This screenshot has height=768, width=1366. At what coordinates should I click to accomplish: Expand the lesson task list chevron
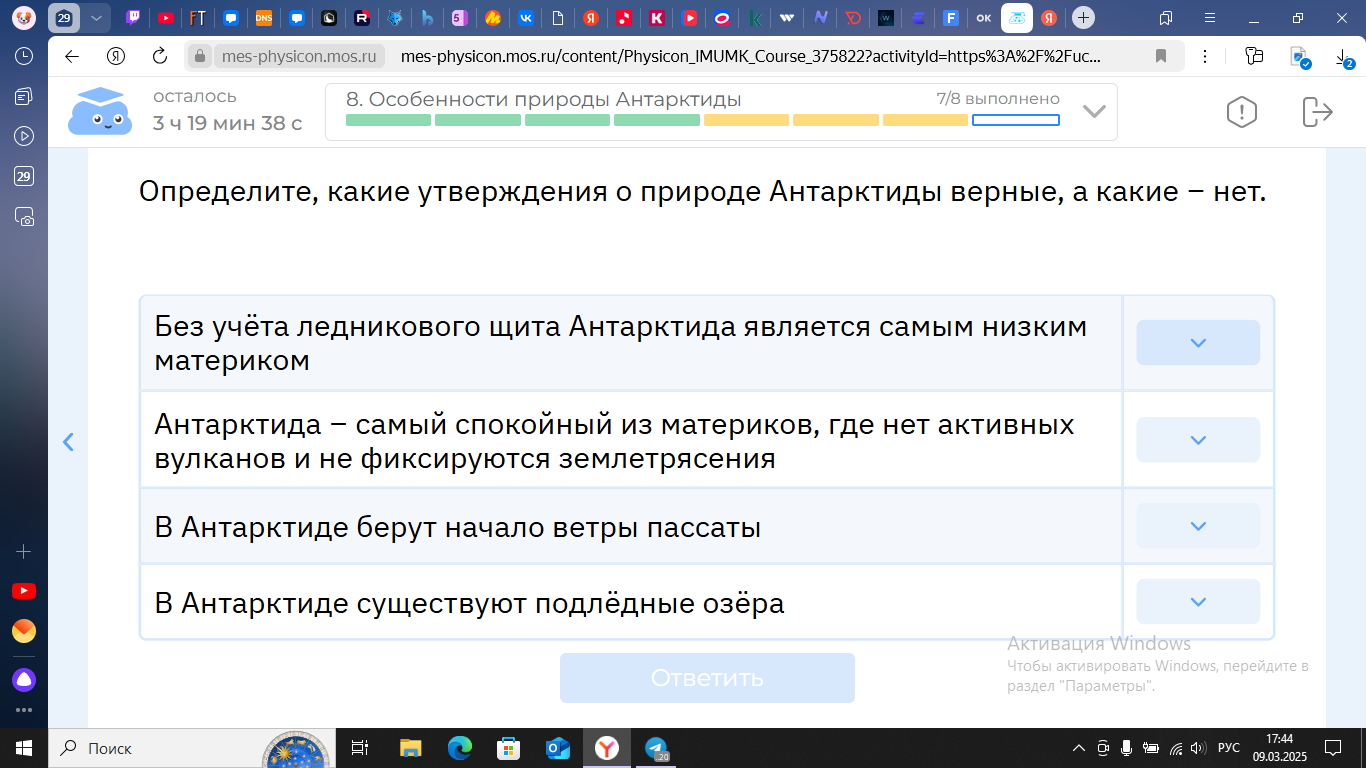point(1094,111)
